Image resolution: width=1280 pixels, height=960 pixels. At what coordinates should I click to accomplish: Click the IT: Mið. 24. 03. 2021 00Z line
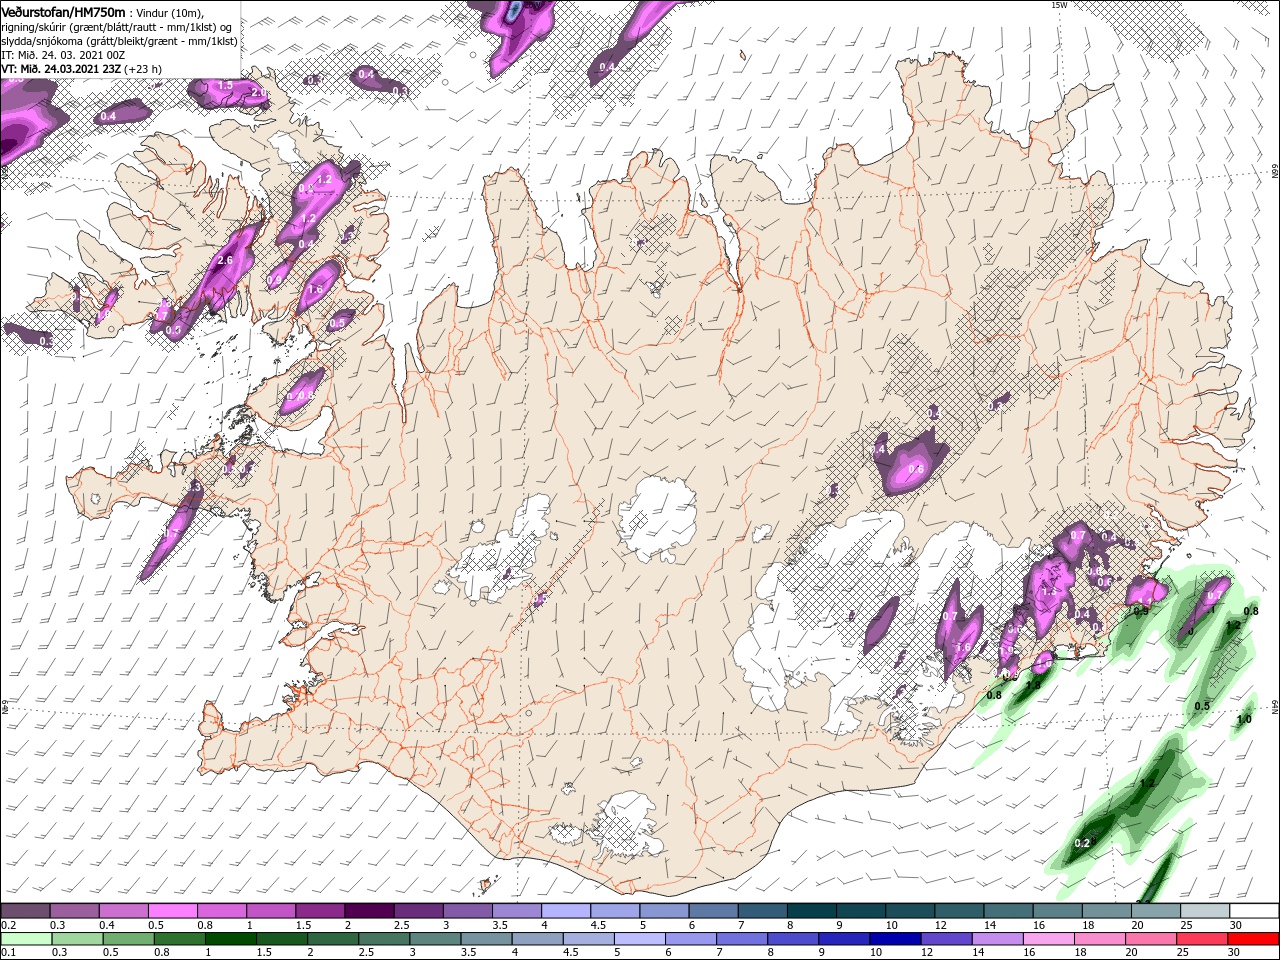63,55
